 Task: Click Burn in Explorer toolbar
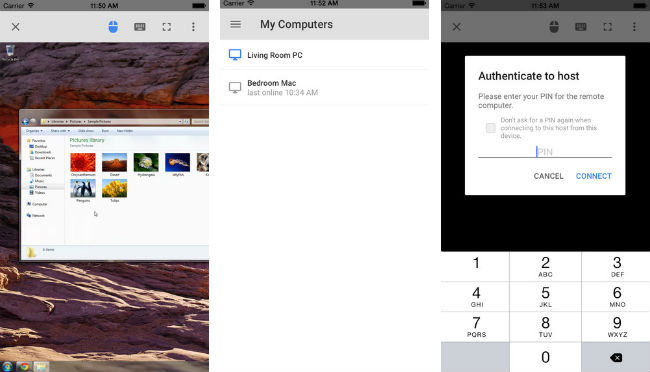105,131
